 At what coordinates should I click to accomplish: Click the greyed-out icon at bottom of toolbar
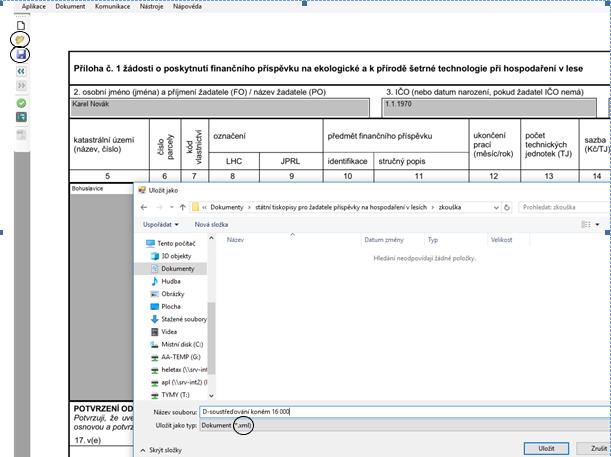tap(21, 135)
